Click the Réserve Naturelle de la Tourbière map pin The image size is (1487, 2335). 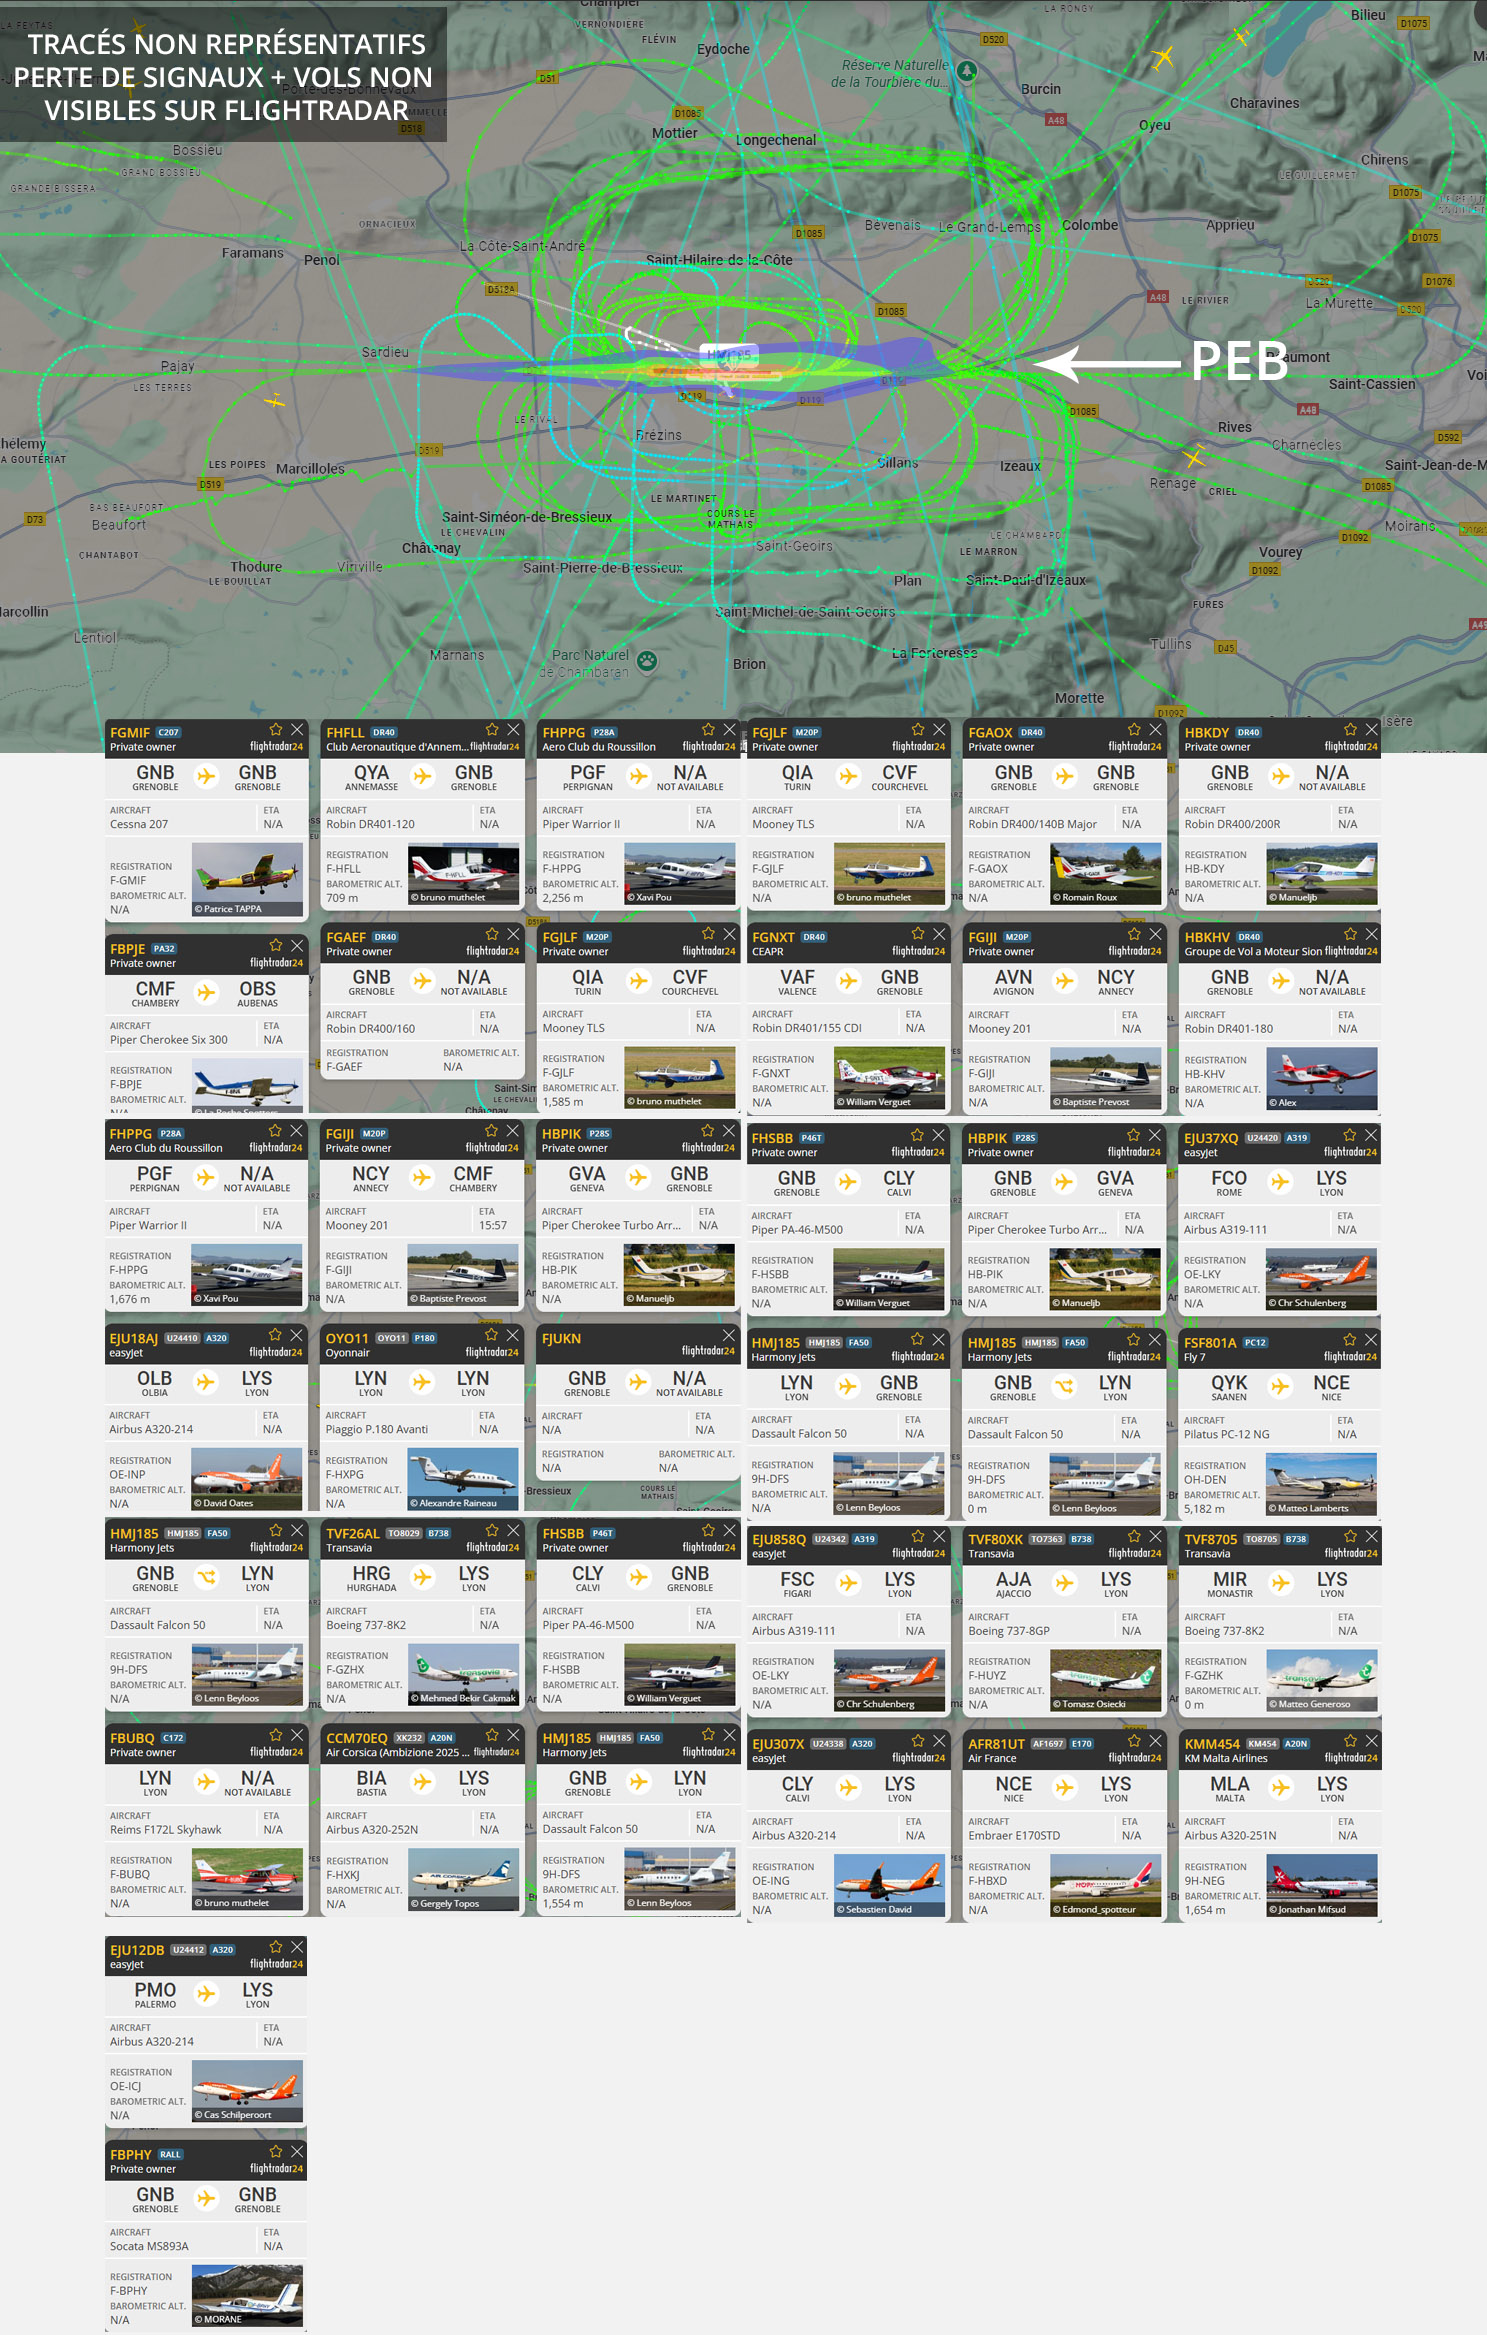click(x=967, y=71)
